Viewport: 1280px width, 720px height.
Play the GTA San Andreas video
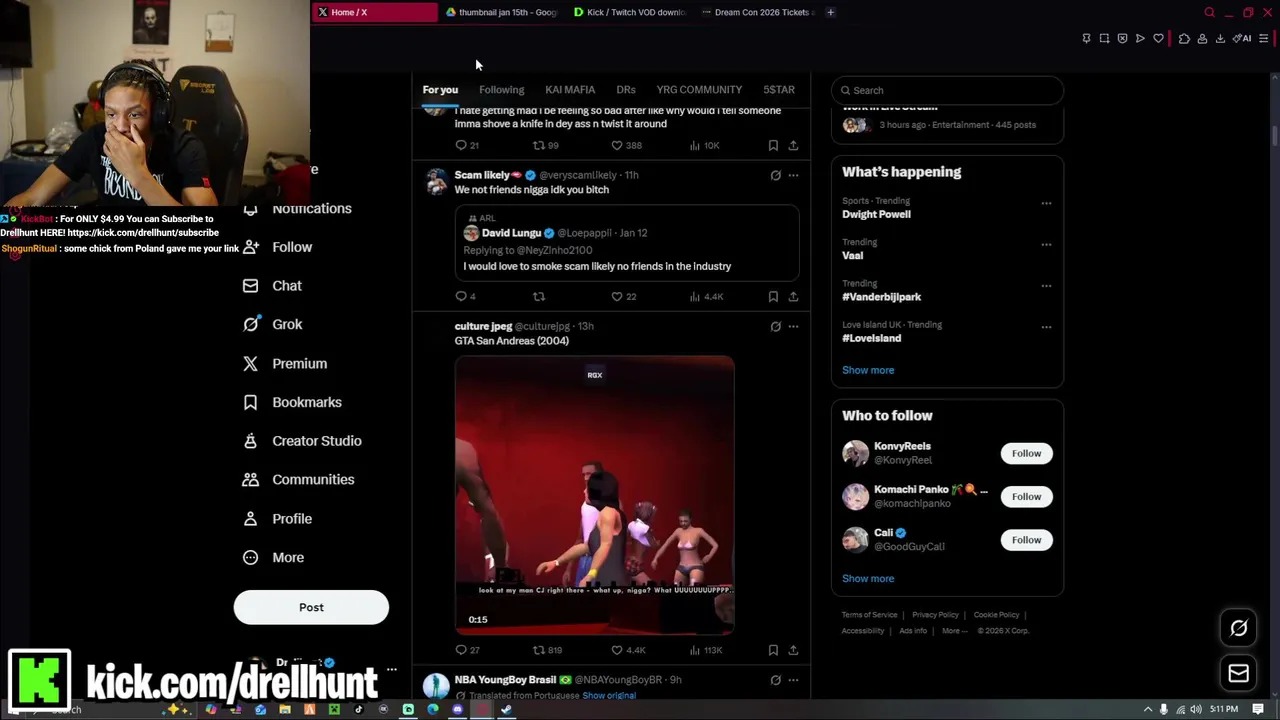pyautogui.click(x=594, y=496)
